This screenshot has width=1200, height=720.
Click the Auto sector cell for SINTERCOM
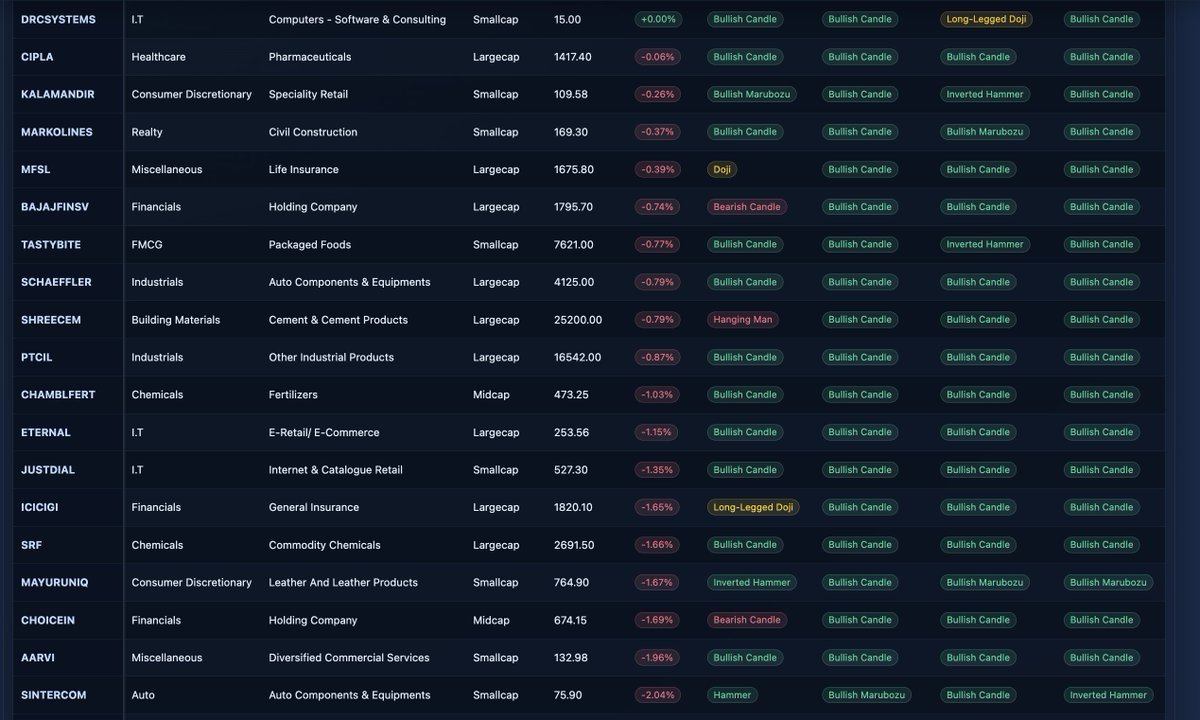coord(143,695)
